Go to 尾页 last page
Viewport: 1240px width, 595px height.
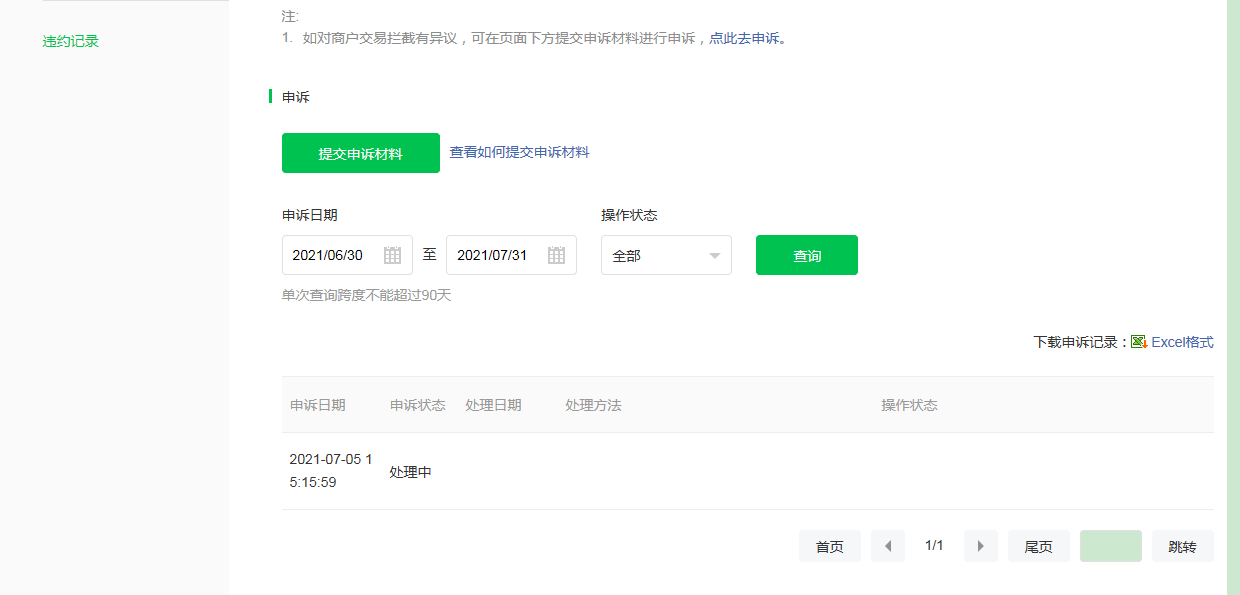[x=1039, y=546]
